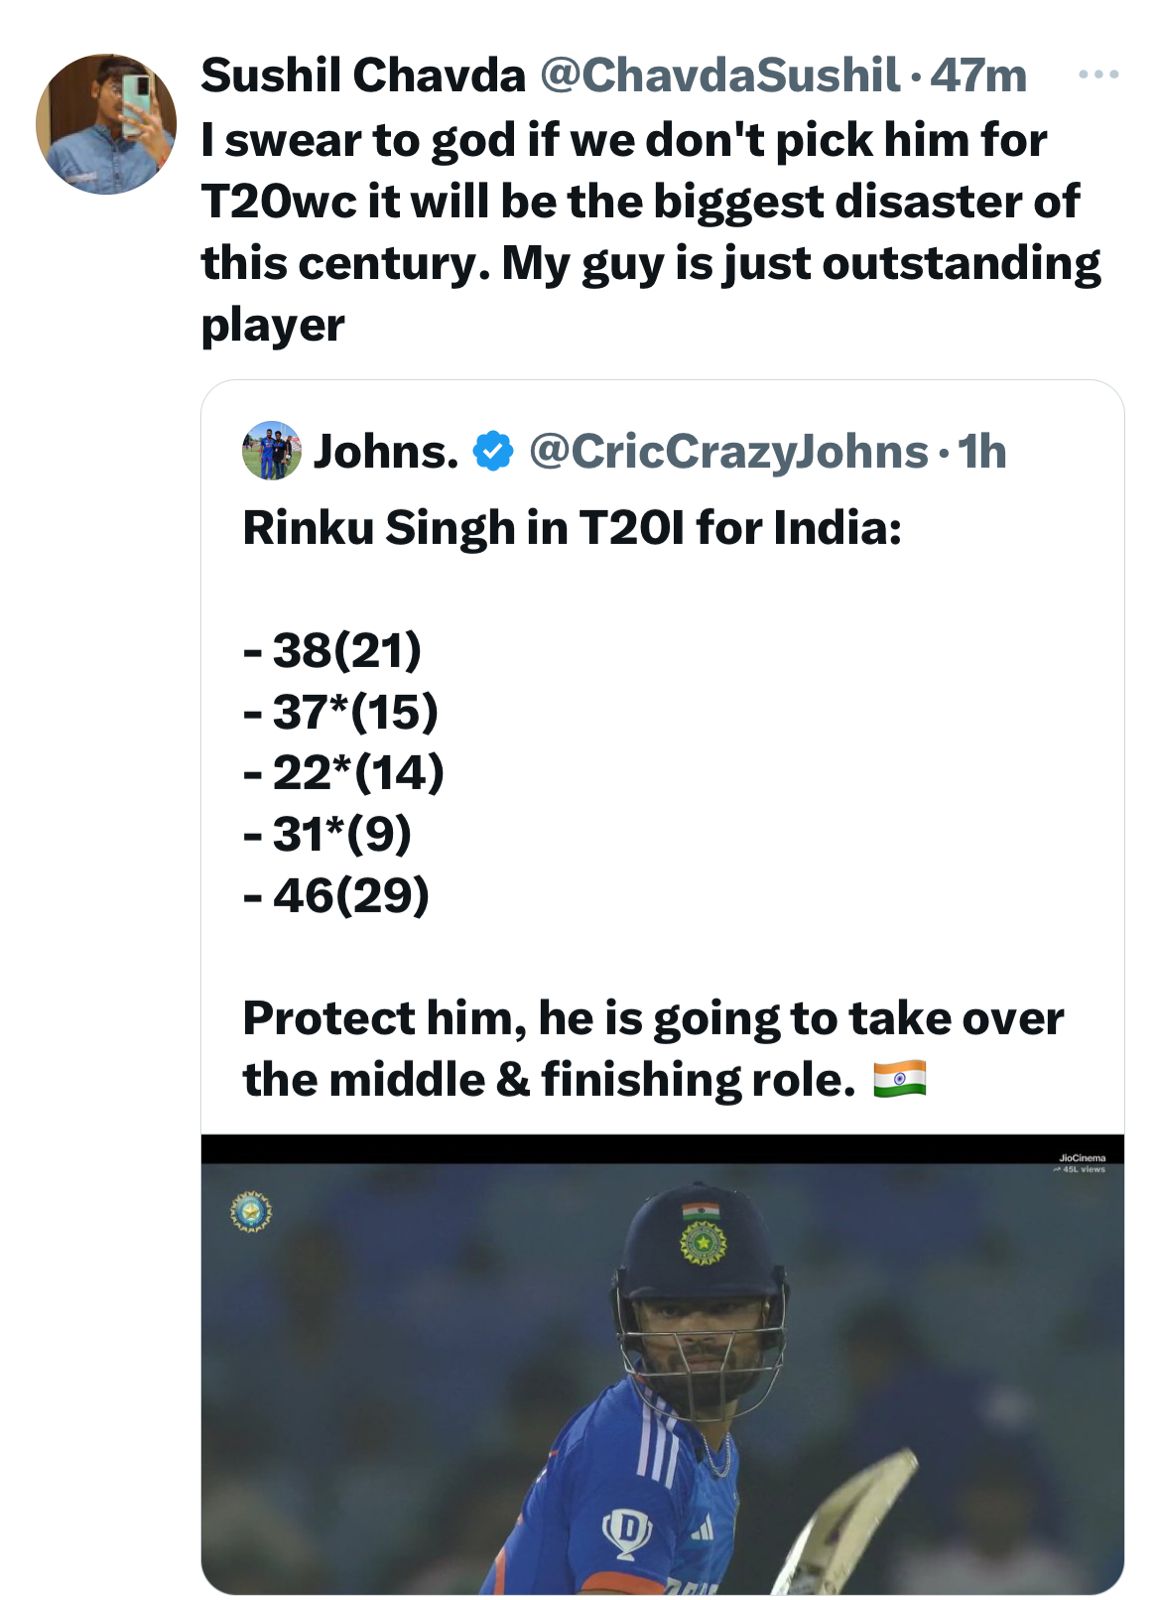1161x1600 pixels.
Task: Click the Sushil Chavda display name
Action: coord(363,75)
